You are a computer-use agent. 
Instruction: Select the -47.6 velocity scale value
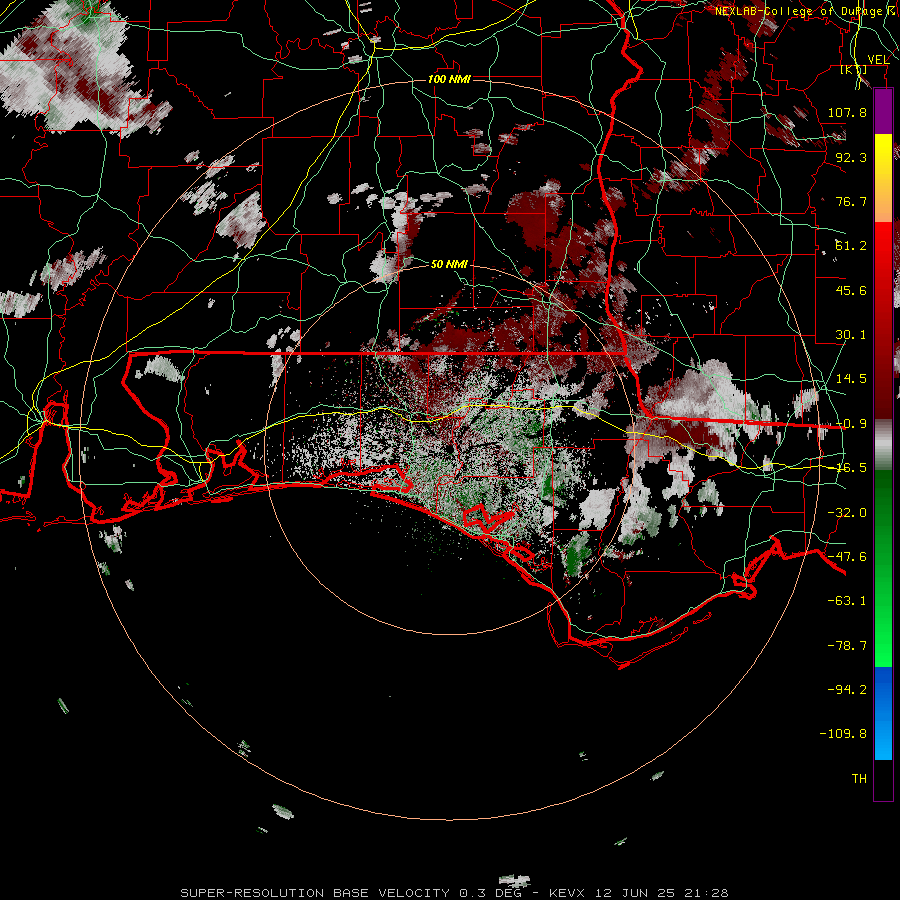(847, 557)
